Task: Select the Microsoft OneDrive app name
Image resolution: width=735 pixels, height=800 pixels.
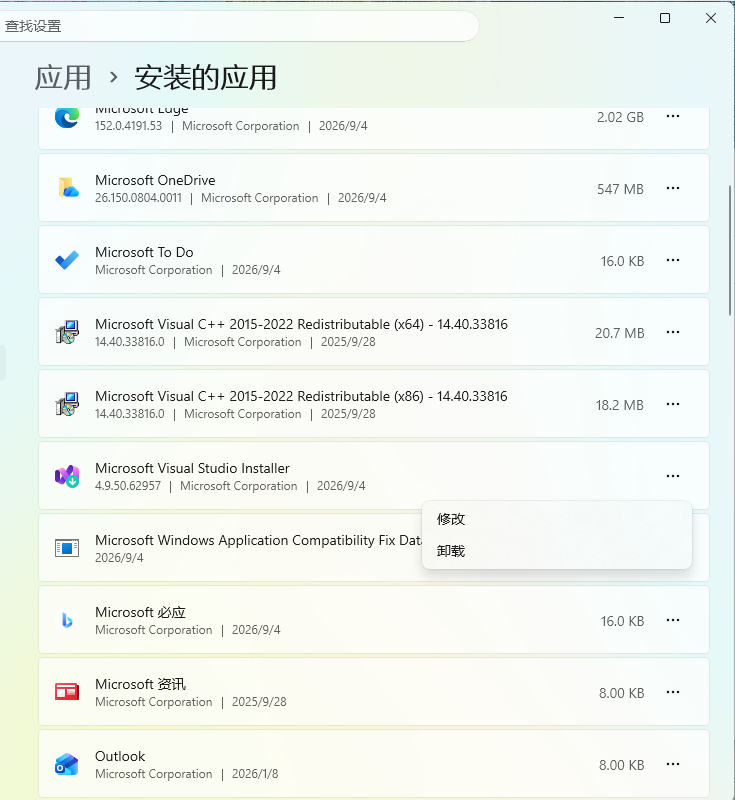Action: pyautogui.click(x=155, y=180)
